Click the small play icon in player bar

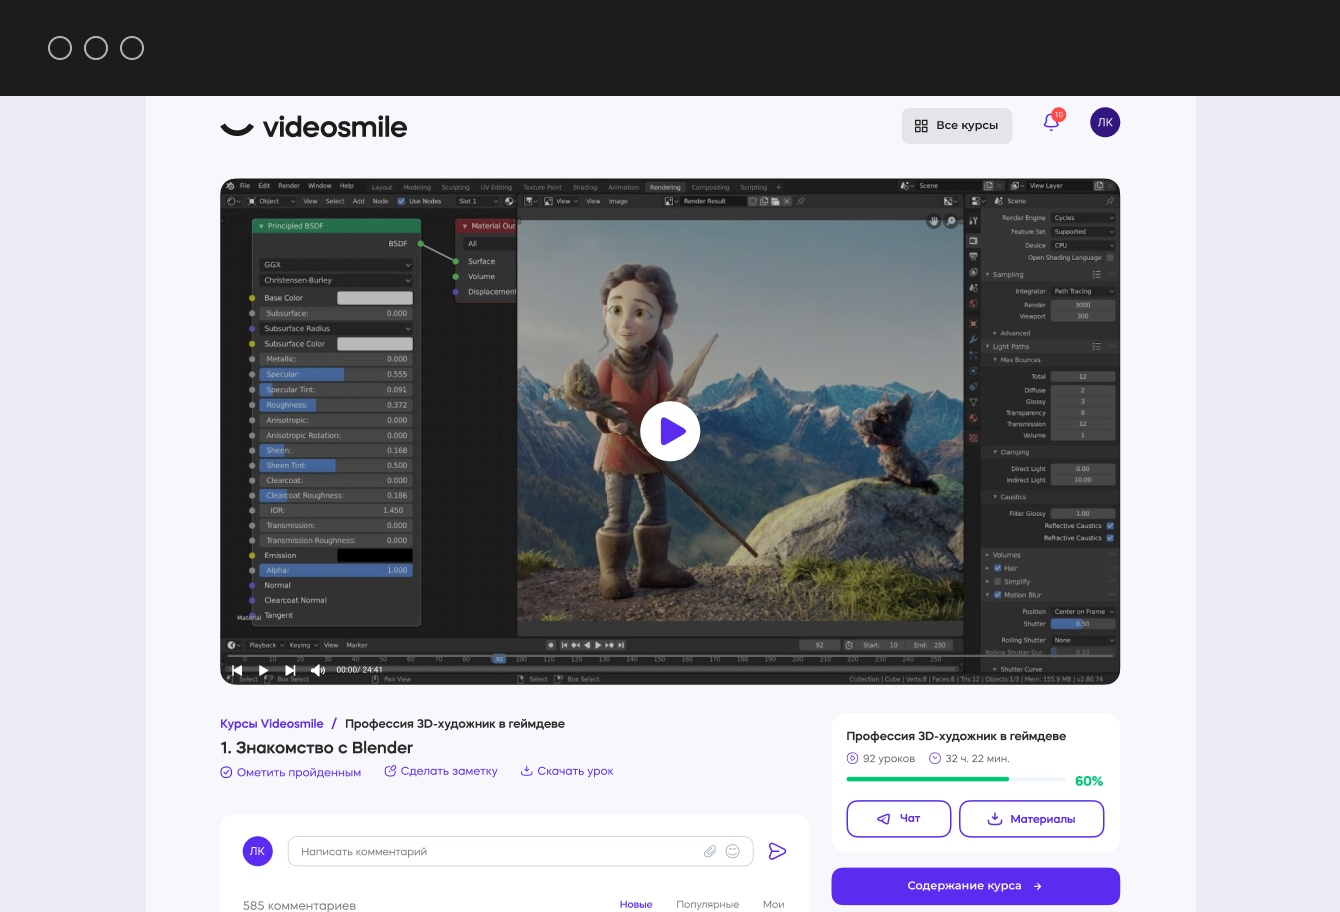pos(263,670)
